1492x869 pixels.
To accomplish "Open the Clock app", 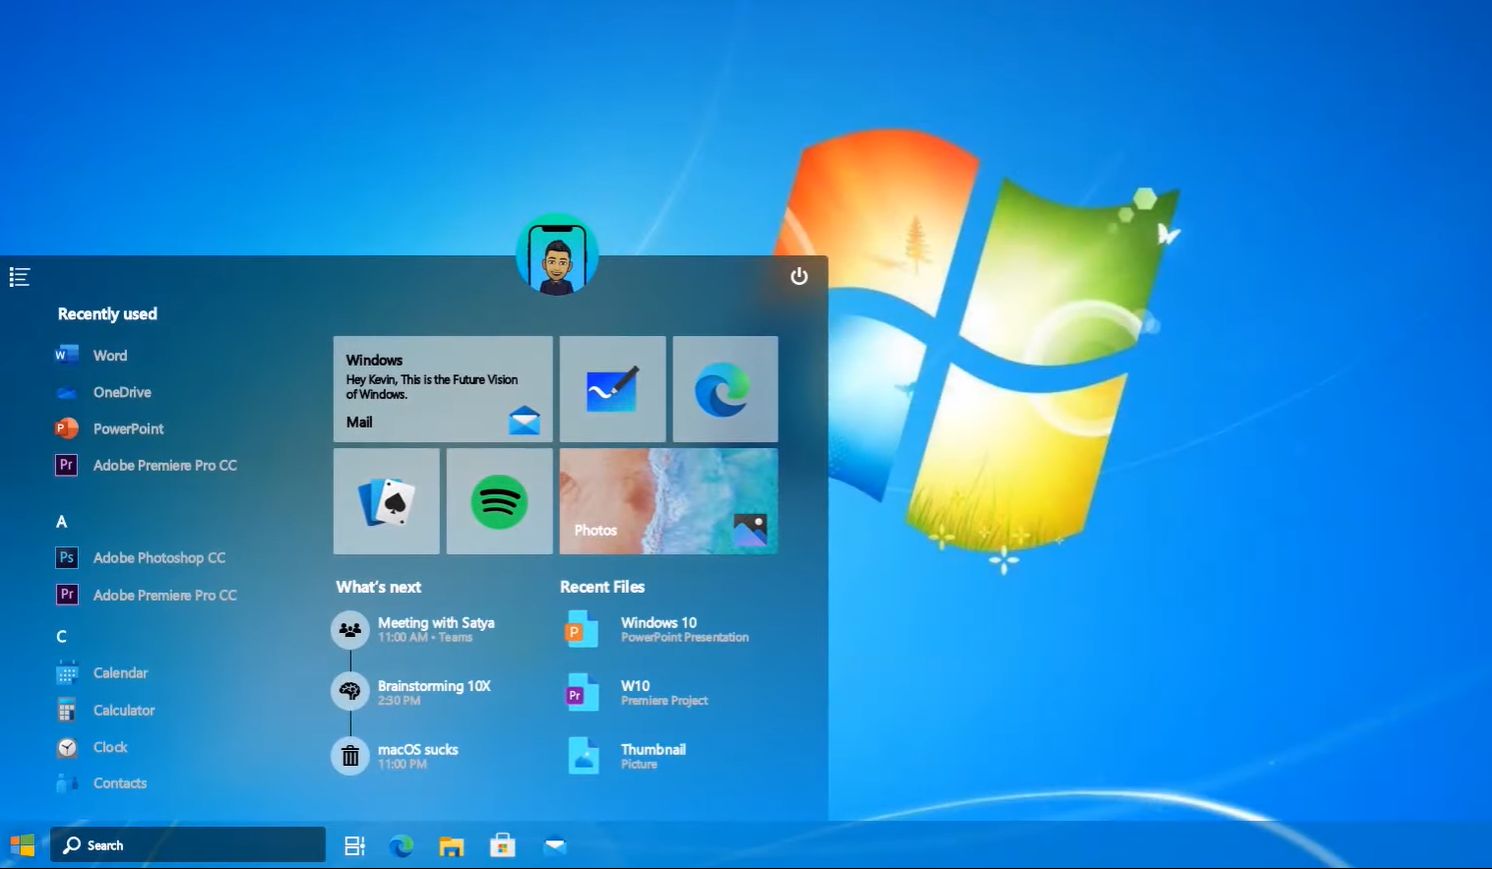I will [x=109, y=747].
